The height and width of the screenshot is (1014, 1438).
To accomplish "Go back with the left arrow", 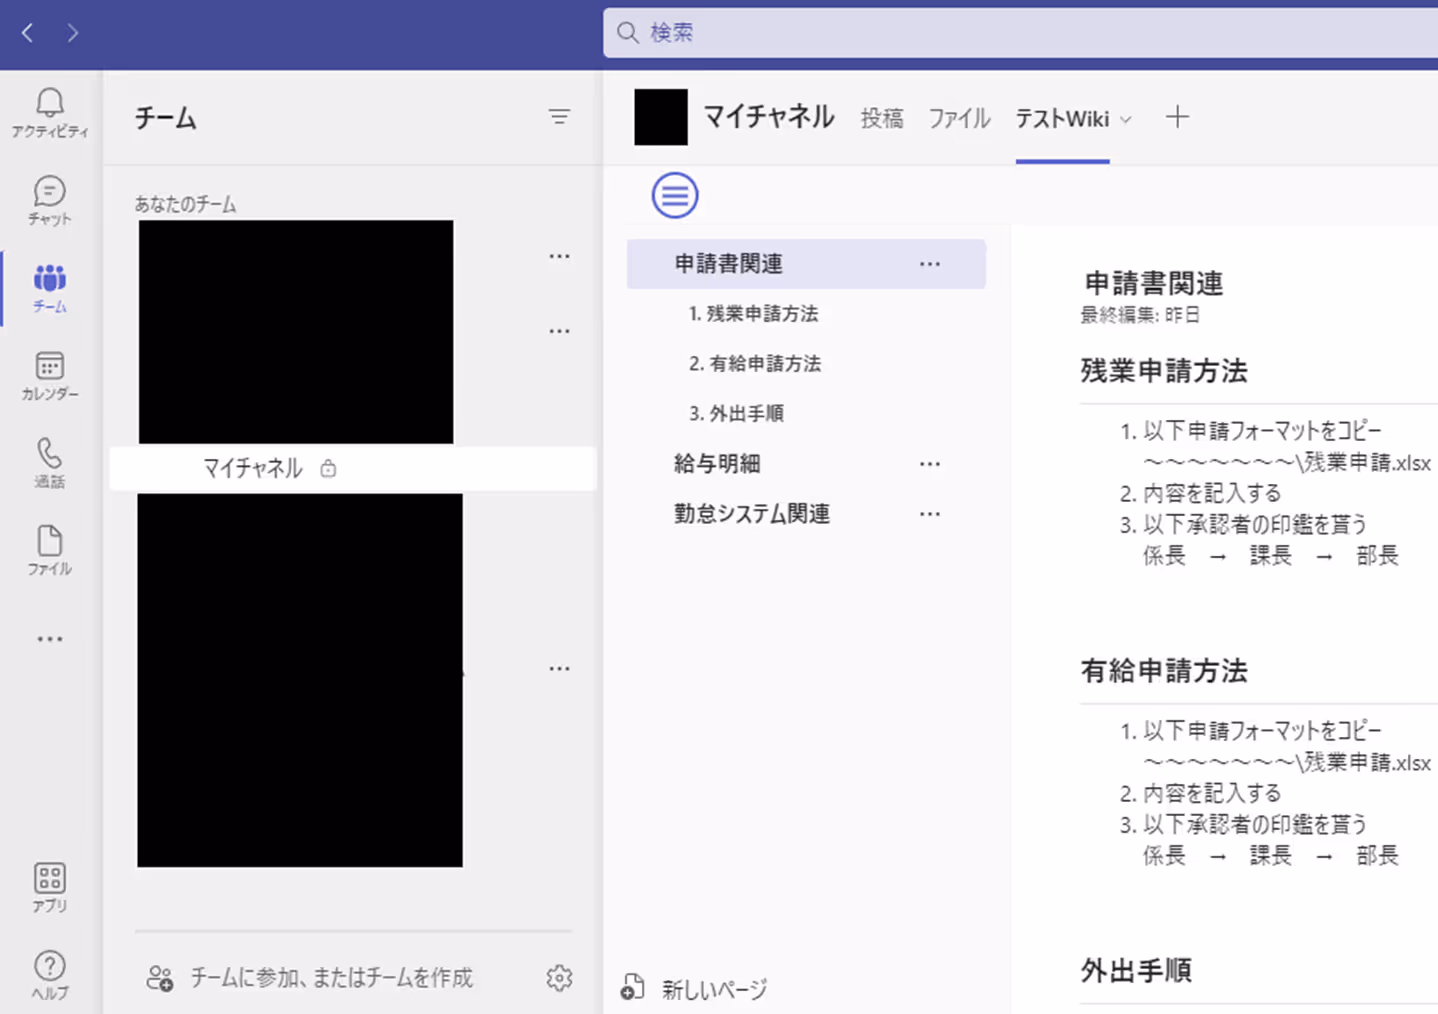I will pos(28,33).
